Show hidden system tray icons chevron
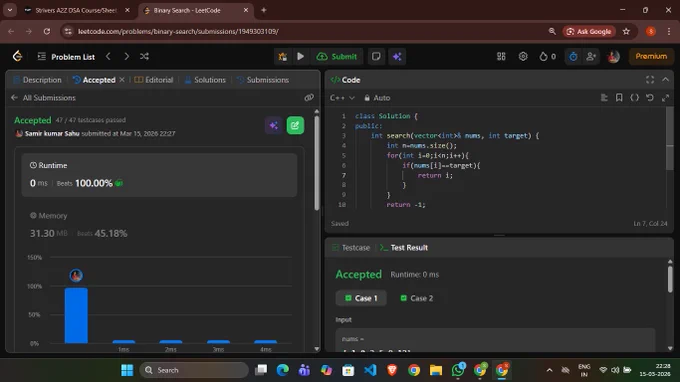The width and height of the screenshot is (680, 382). (x=549, y=370)
